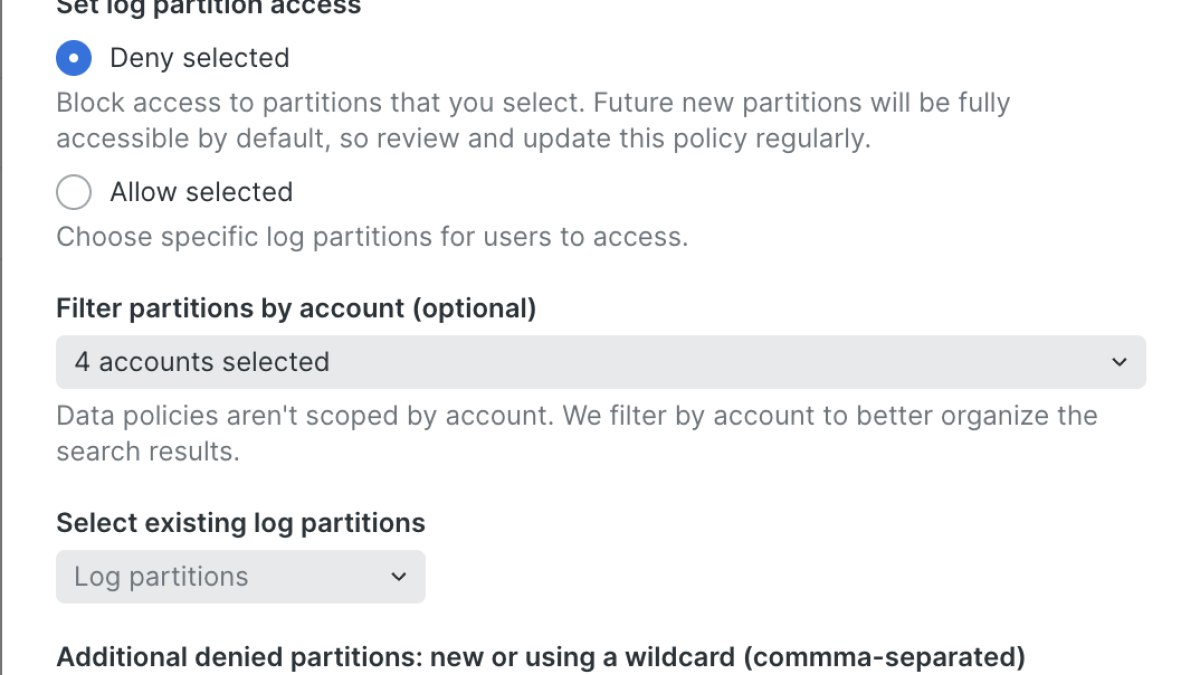Click the accounts selected field bar

[x=600, y=362]
